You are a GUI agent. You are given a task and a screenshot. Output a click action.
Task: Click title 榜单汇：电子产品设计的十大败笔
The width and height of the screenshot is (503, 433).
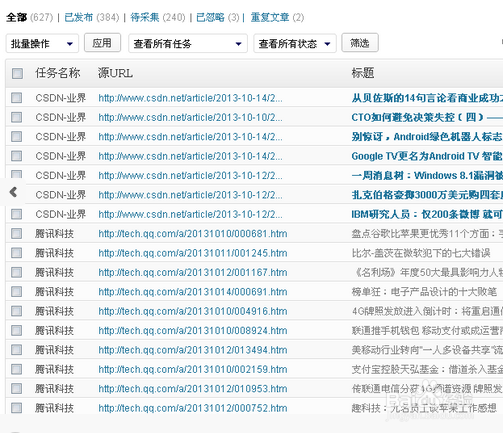click(x=424, y=292)
